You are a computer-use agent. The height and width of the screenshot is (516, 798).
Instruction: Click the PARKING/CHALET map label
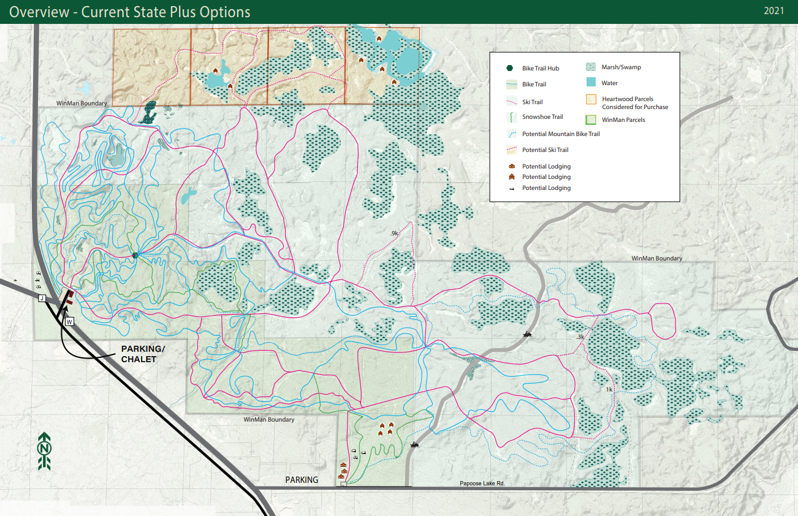point(142,354)
